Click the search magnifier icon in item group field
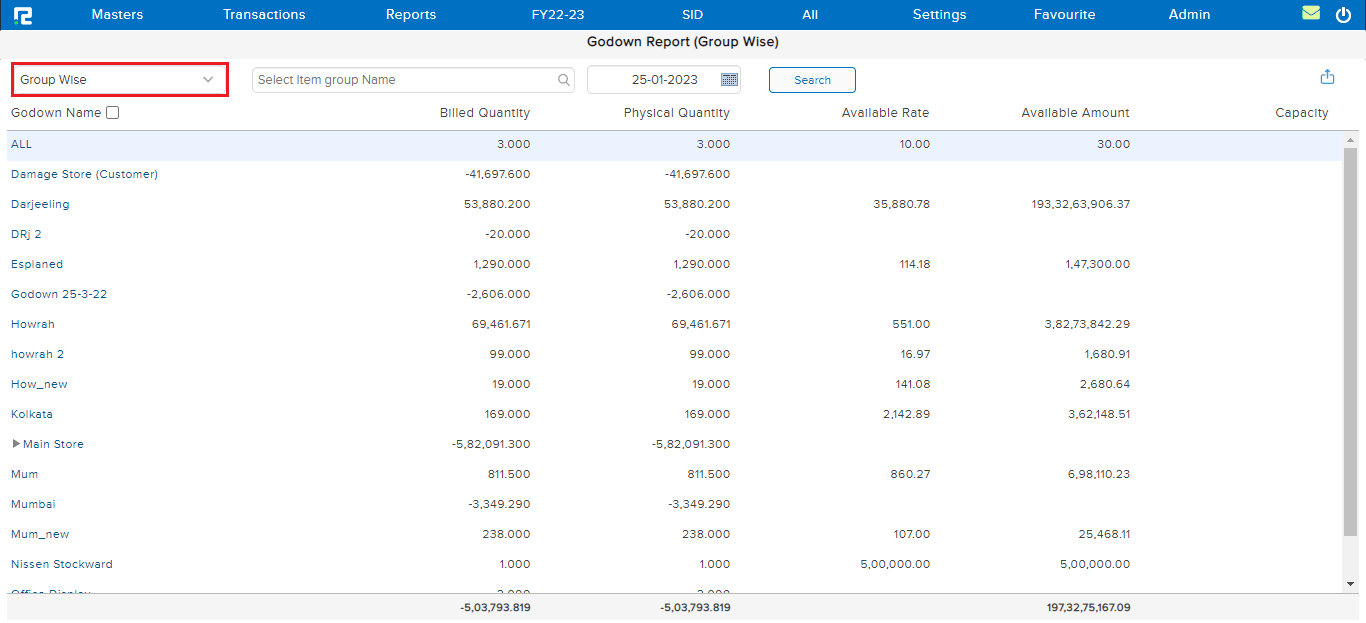 click(564, 80)
